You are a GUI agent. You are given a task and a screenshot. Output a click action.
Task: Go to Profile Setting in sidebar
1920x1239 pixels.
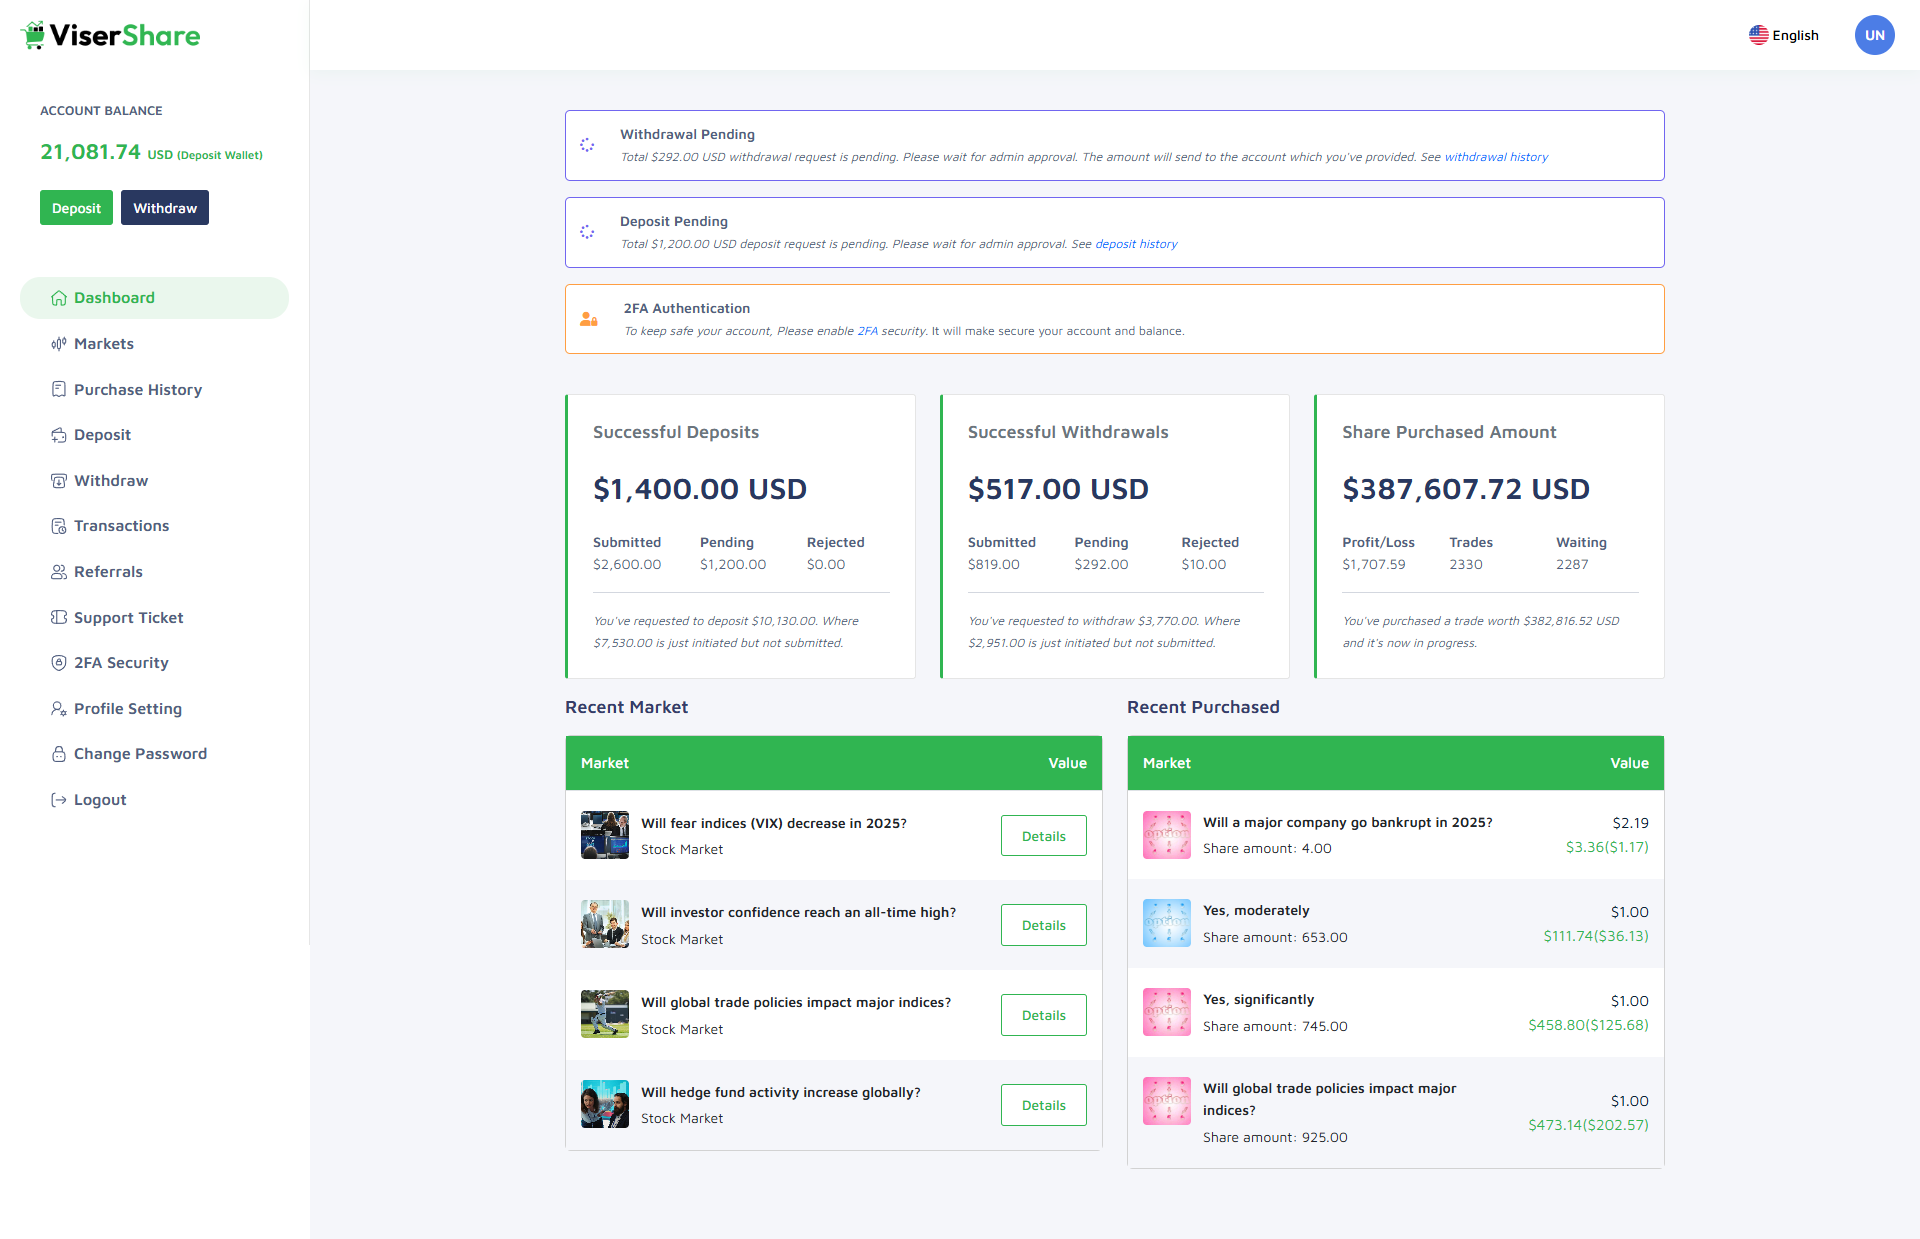(127, 709)
